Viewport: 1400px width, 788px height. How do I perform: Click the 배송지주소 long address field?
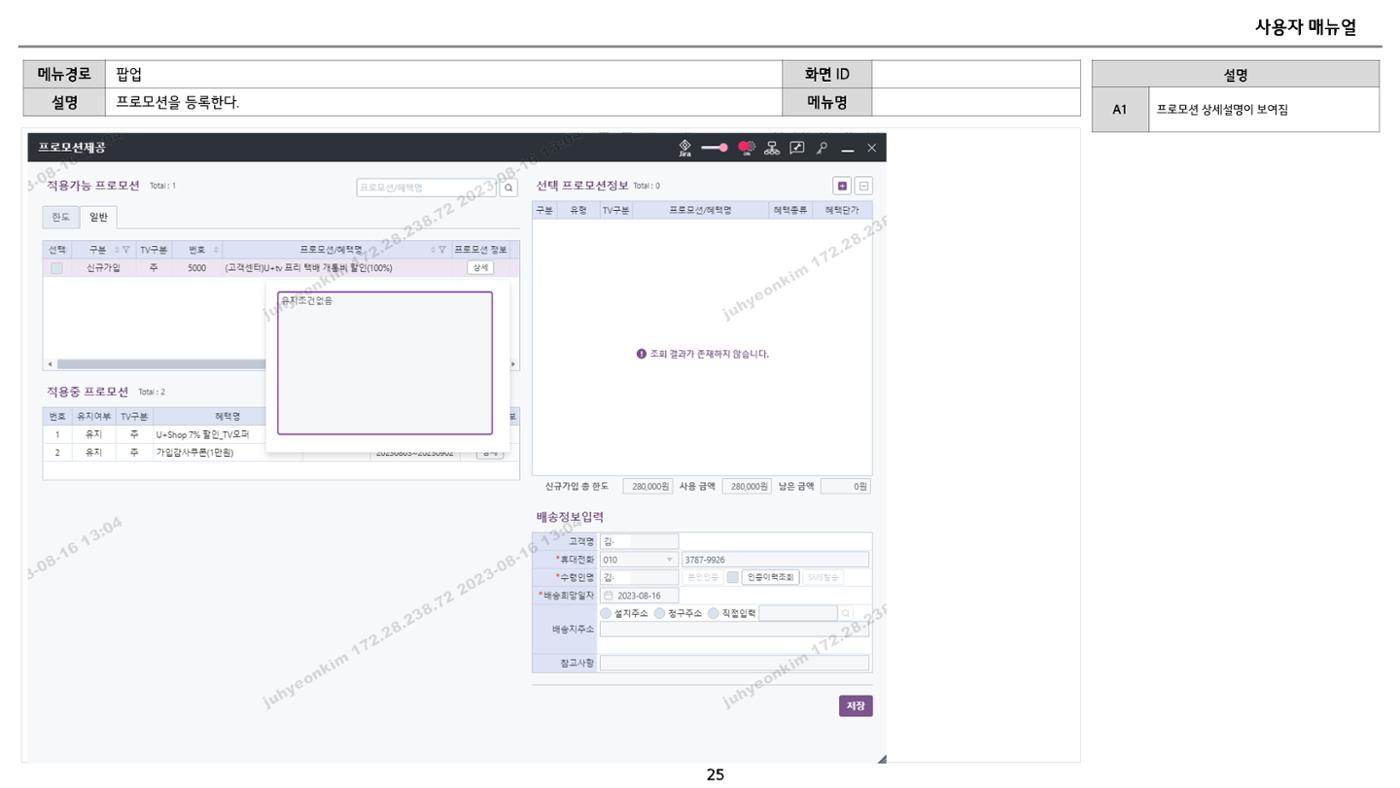click(734, 629)
